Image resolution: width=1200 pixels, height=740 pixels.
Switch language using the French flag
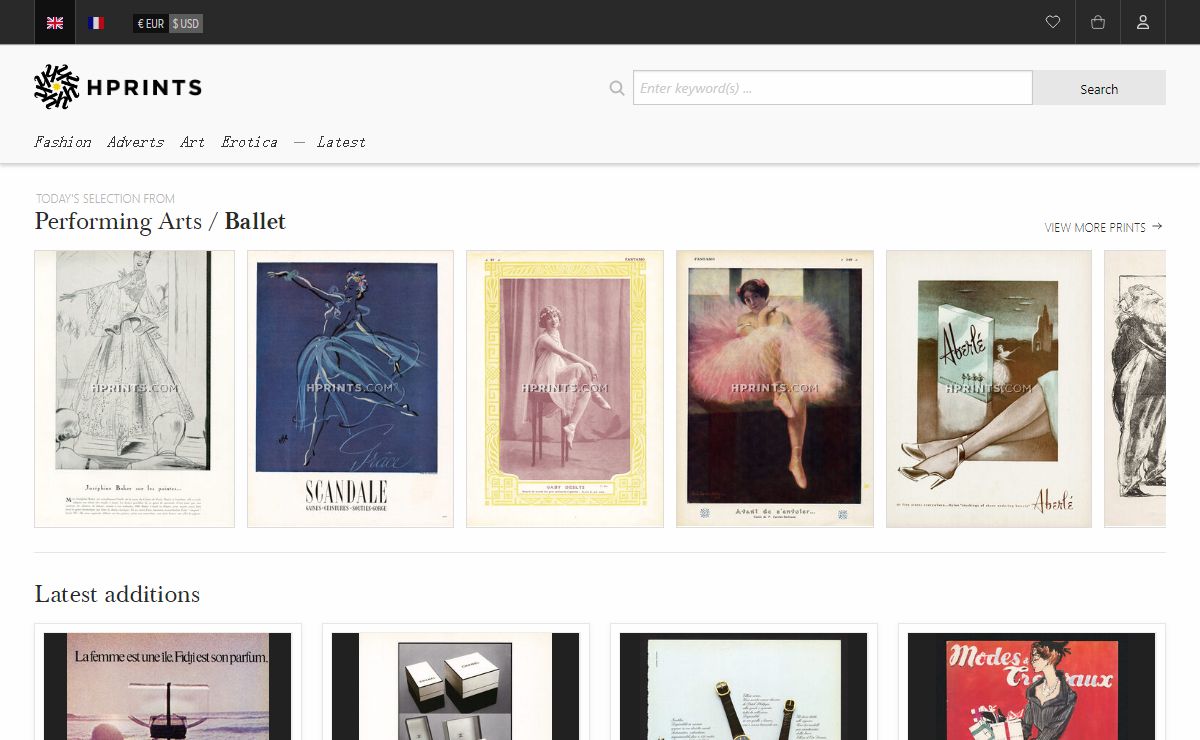click(96, 23)
